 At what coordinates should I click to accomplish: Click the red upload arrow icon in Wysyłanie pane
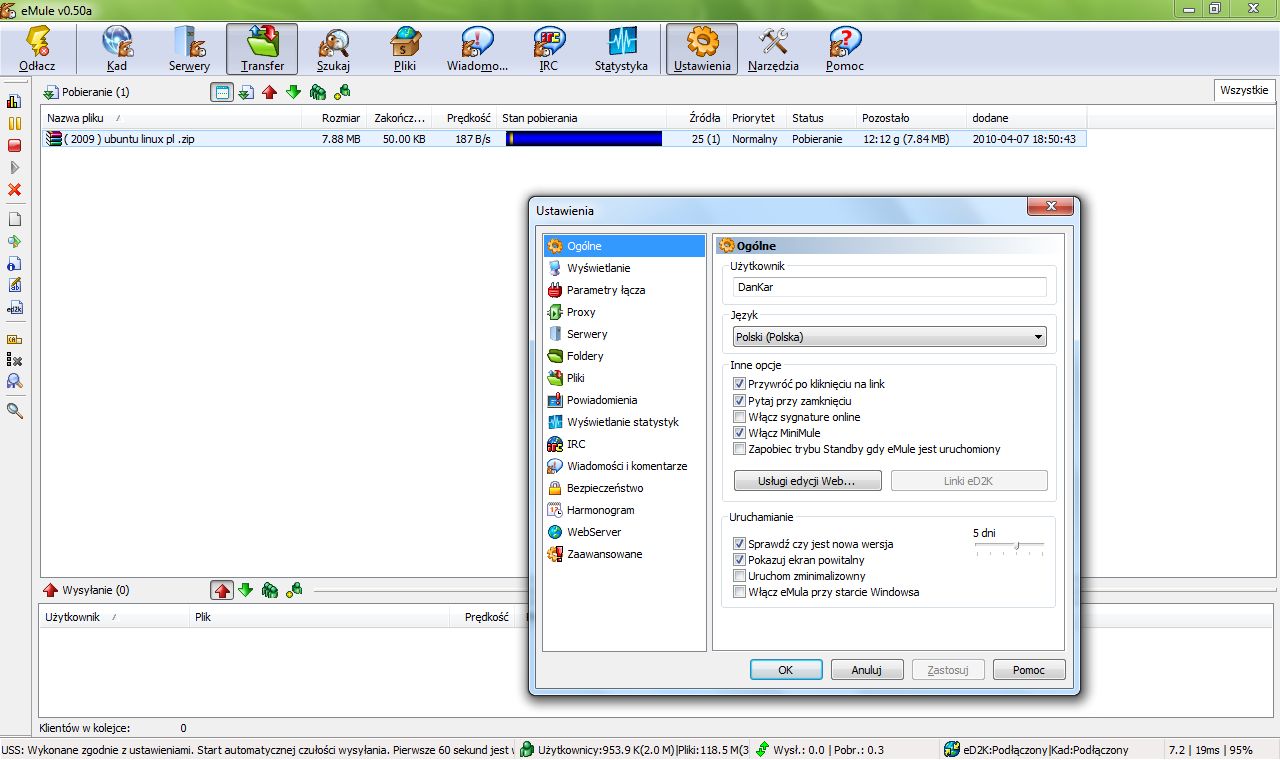click(222, 590)
